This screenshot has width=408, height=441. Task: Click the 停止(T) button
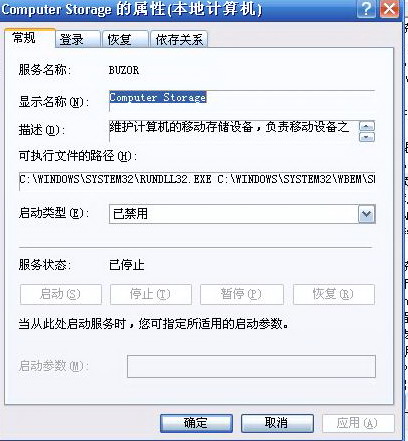151,294
